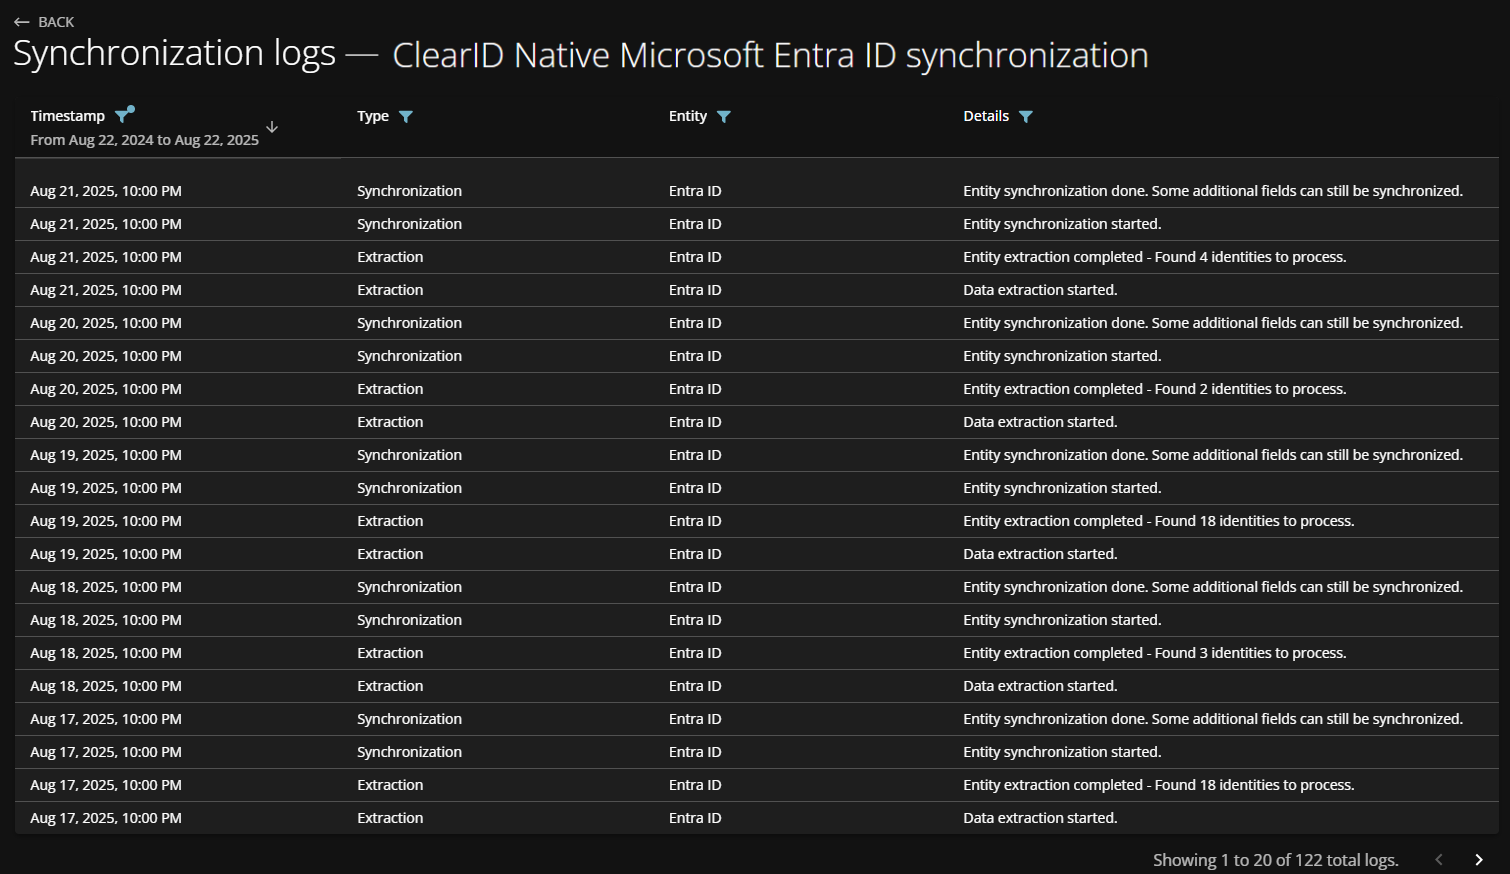Open the date range From Aug 22, 2024

point(144,140)
